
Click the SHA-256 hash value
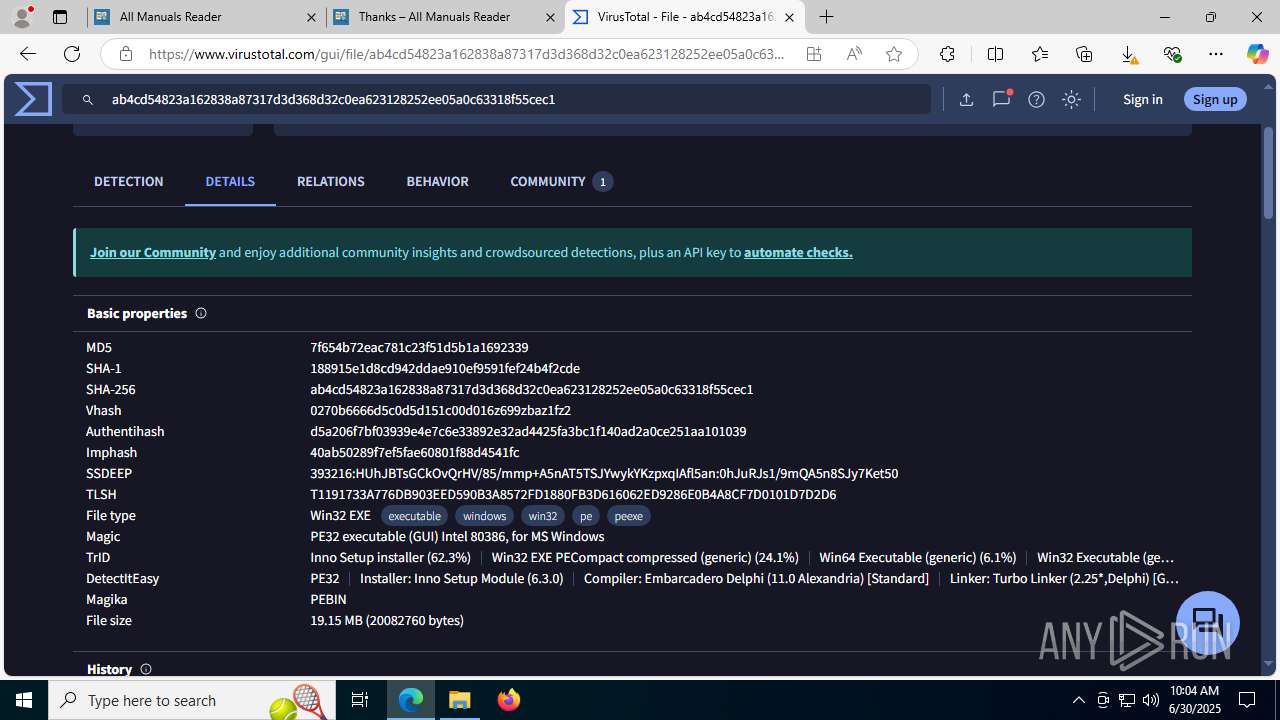pyautogui.click(x=531, y=389)
